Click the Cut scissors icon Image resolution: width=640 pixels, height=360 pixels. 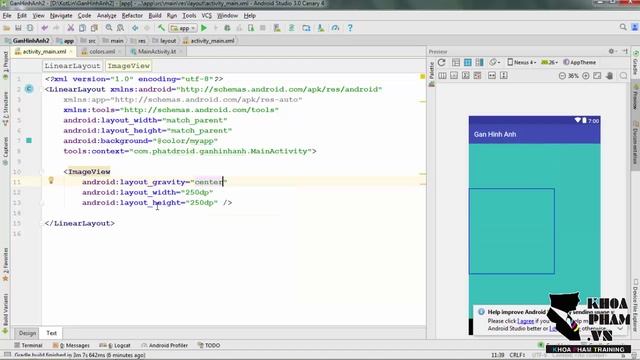71,28
